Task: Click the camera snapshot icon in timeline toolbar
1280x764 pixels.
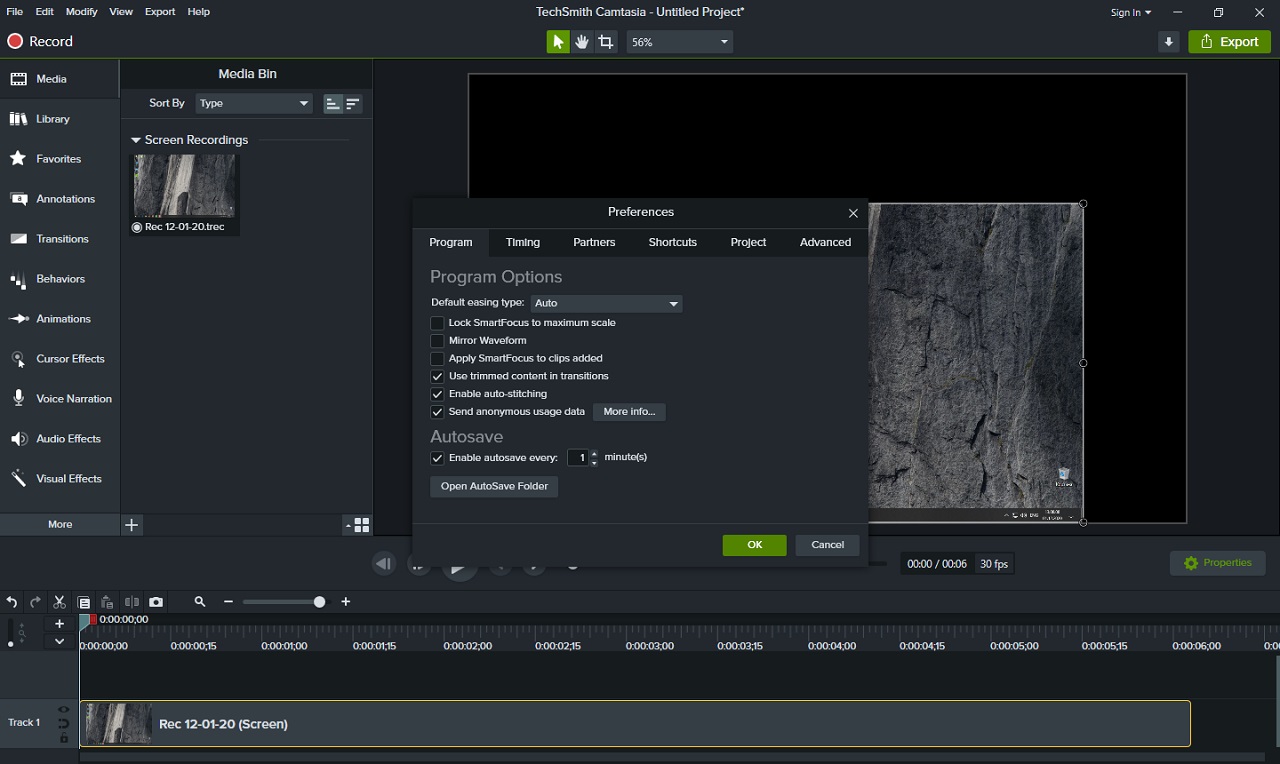Action: [x=156, y=602]
